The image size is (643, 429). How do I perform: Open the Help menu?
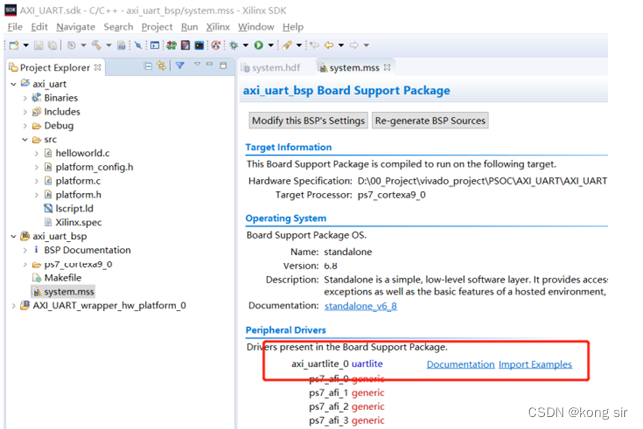pos(293,27)
